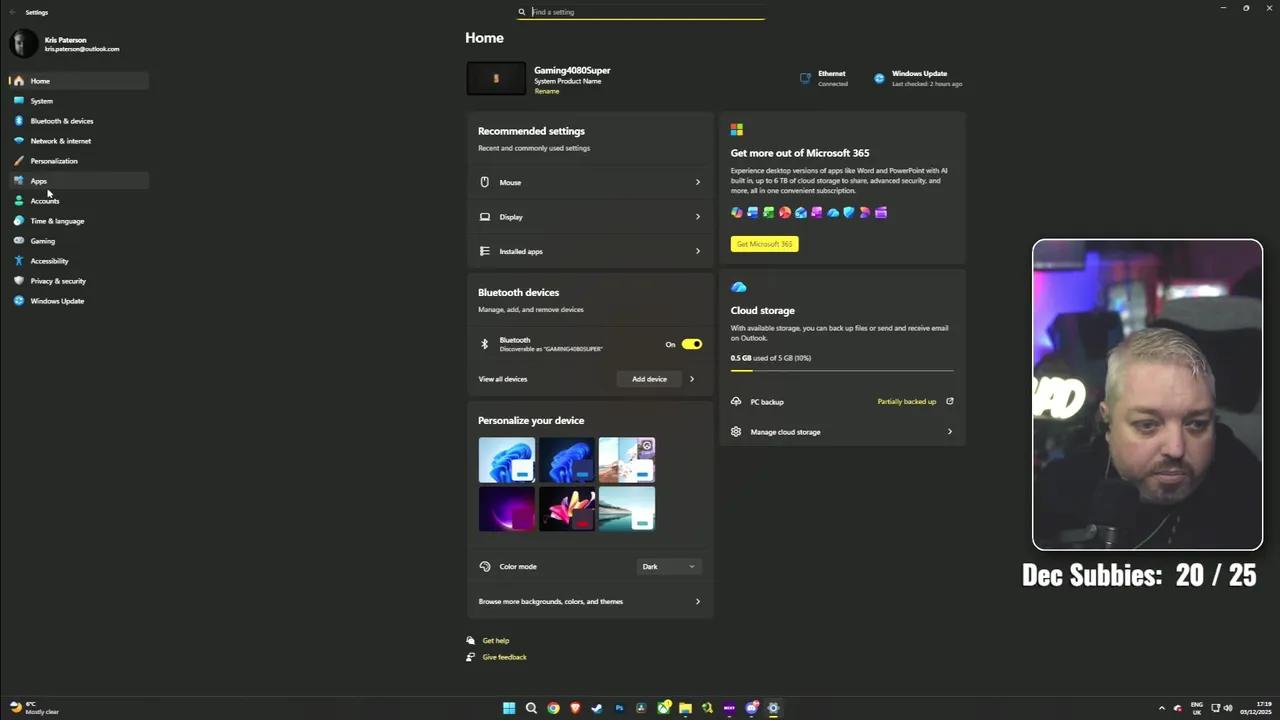The height and width of the screenshot is (720, 1280).
Task: Click the back arrow in Settings title bar
Action: click(12, 12)
